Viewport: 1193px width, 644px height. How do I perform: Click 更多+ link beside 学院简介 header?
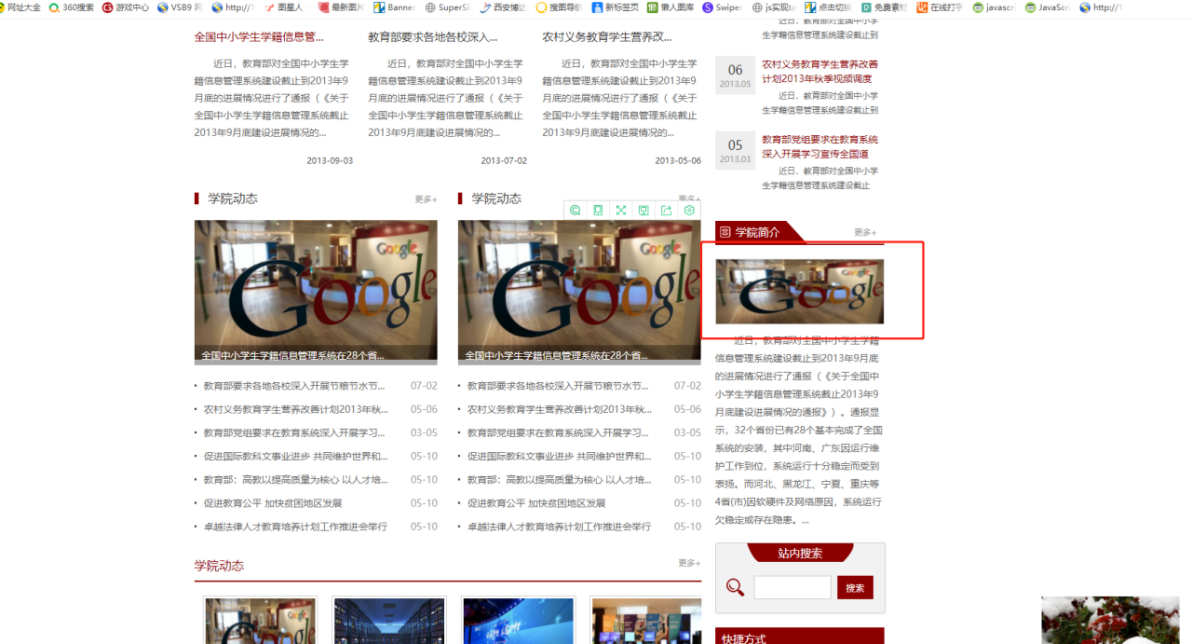pos(865,233)
